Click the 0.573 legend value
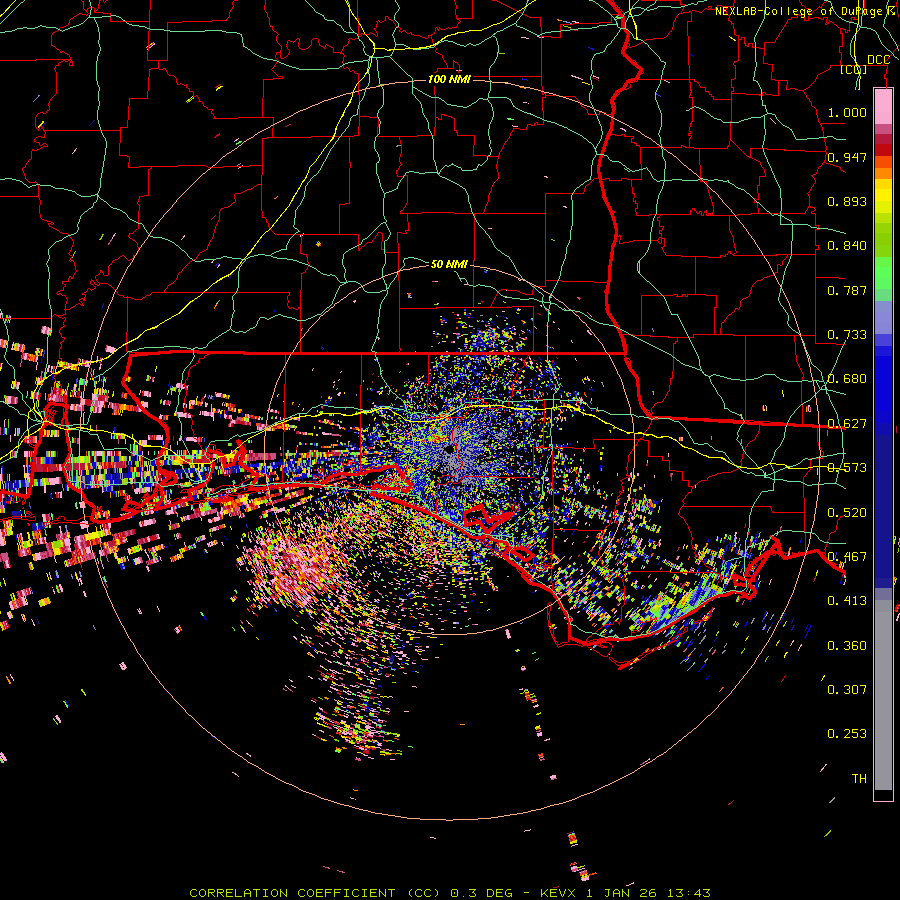The height and width of the screenshot is (900, 900). (x=847, y=468)
